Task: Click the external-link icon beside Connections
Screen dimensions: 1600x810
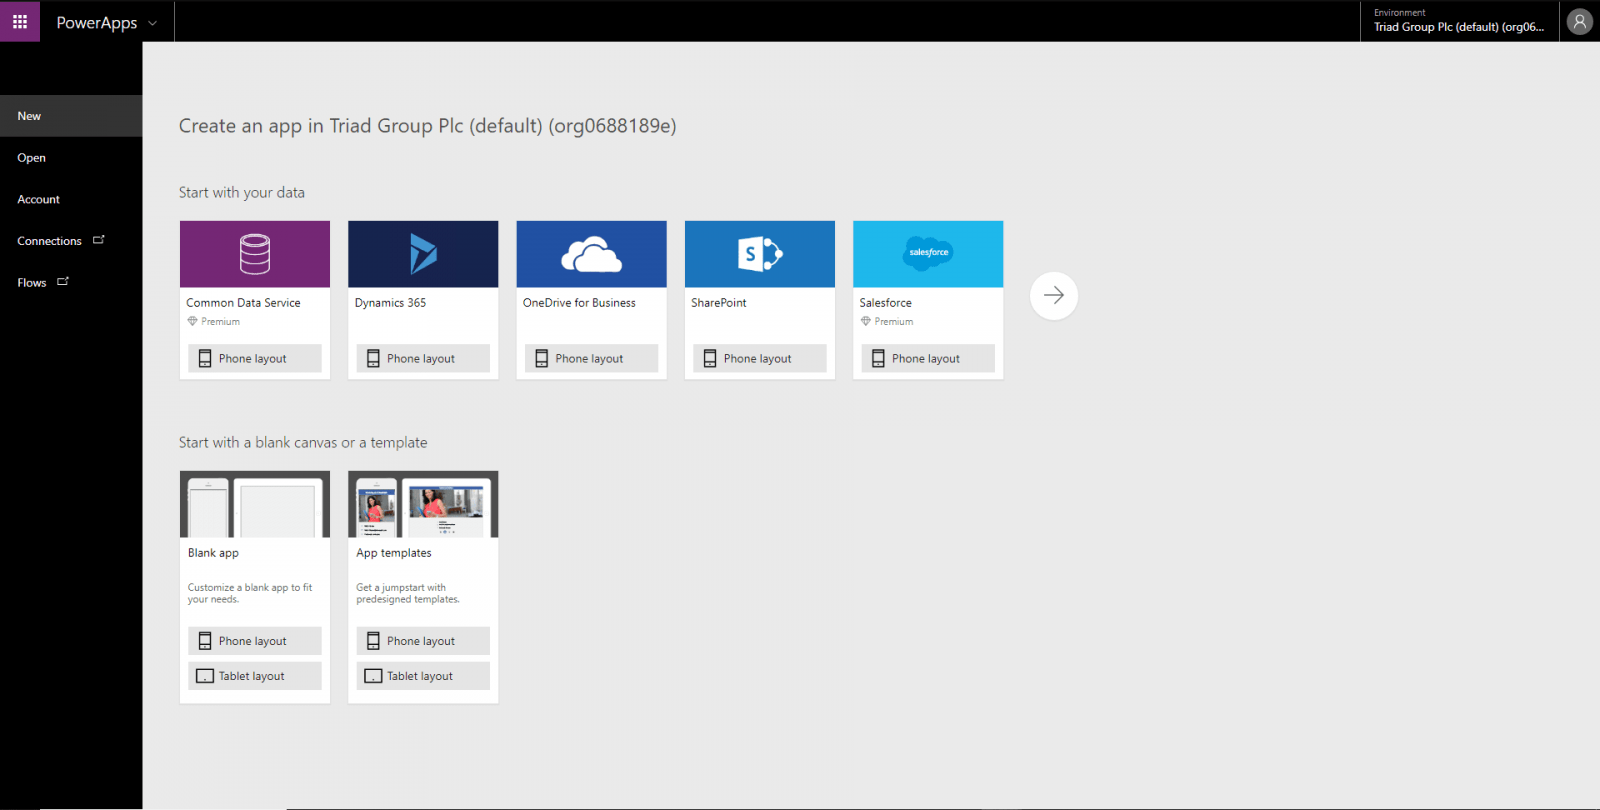Action: 99,240
